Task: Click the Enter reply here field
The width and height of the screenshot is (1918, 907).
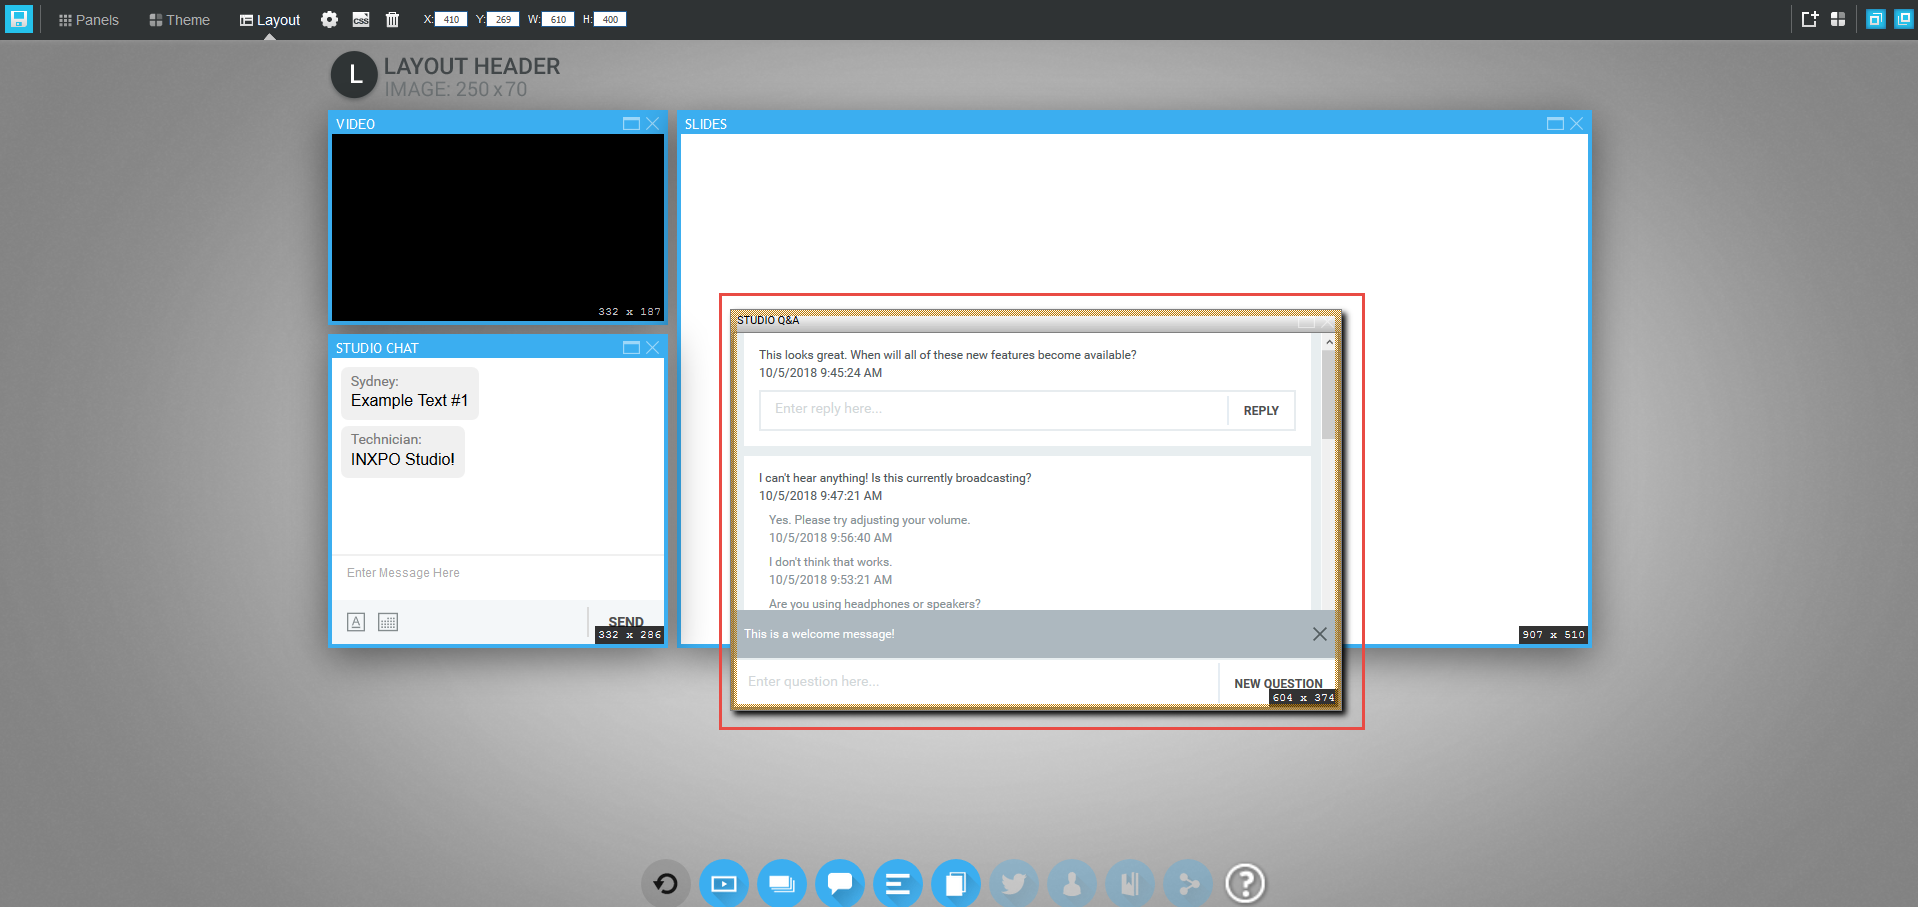Action: 994,409
